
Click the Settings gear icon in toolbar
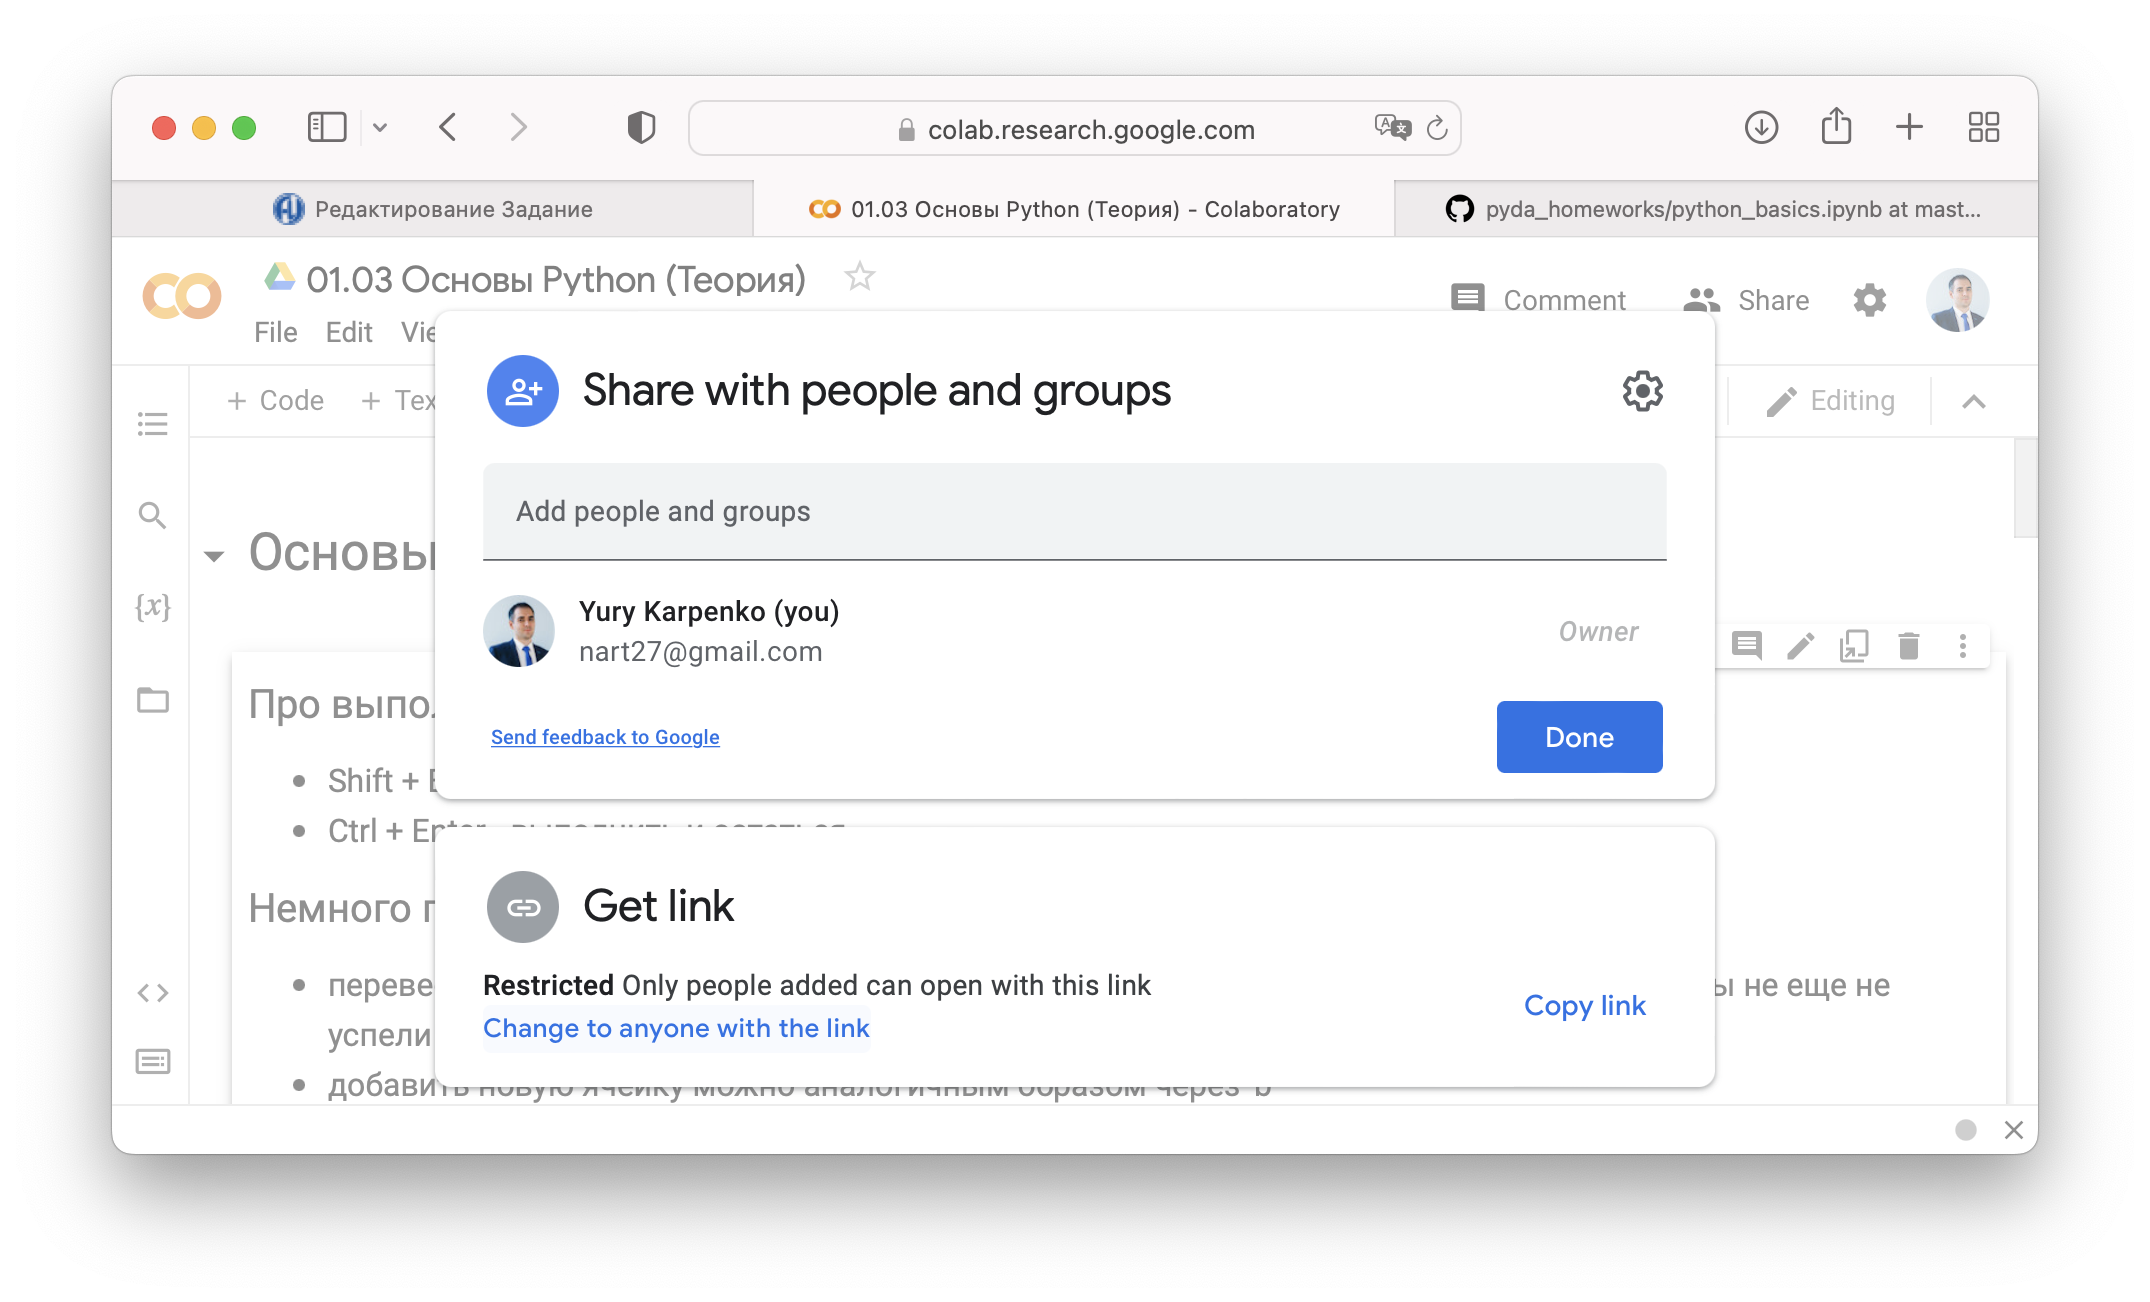1870,299
